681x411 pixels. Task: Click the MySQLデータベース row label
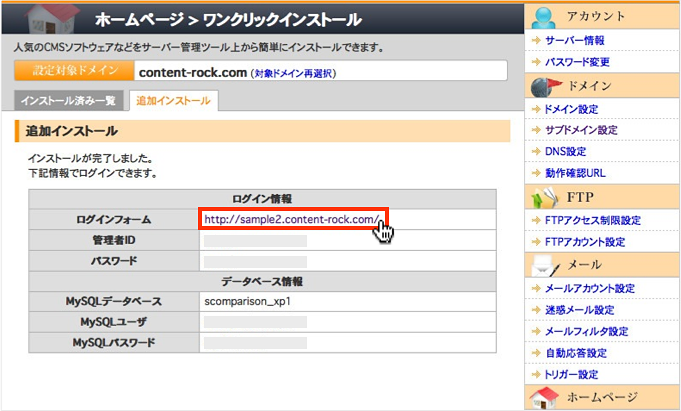click(114, 301)
